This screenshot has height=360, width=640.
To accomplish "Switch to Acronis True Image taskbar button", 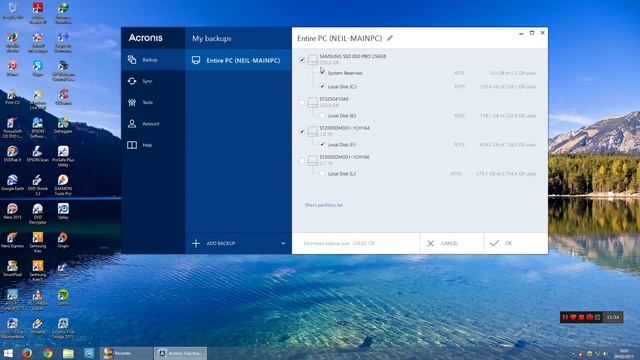I will coord(180,353).
